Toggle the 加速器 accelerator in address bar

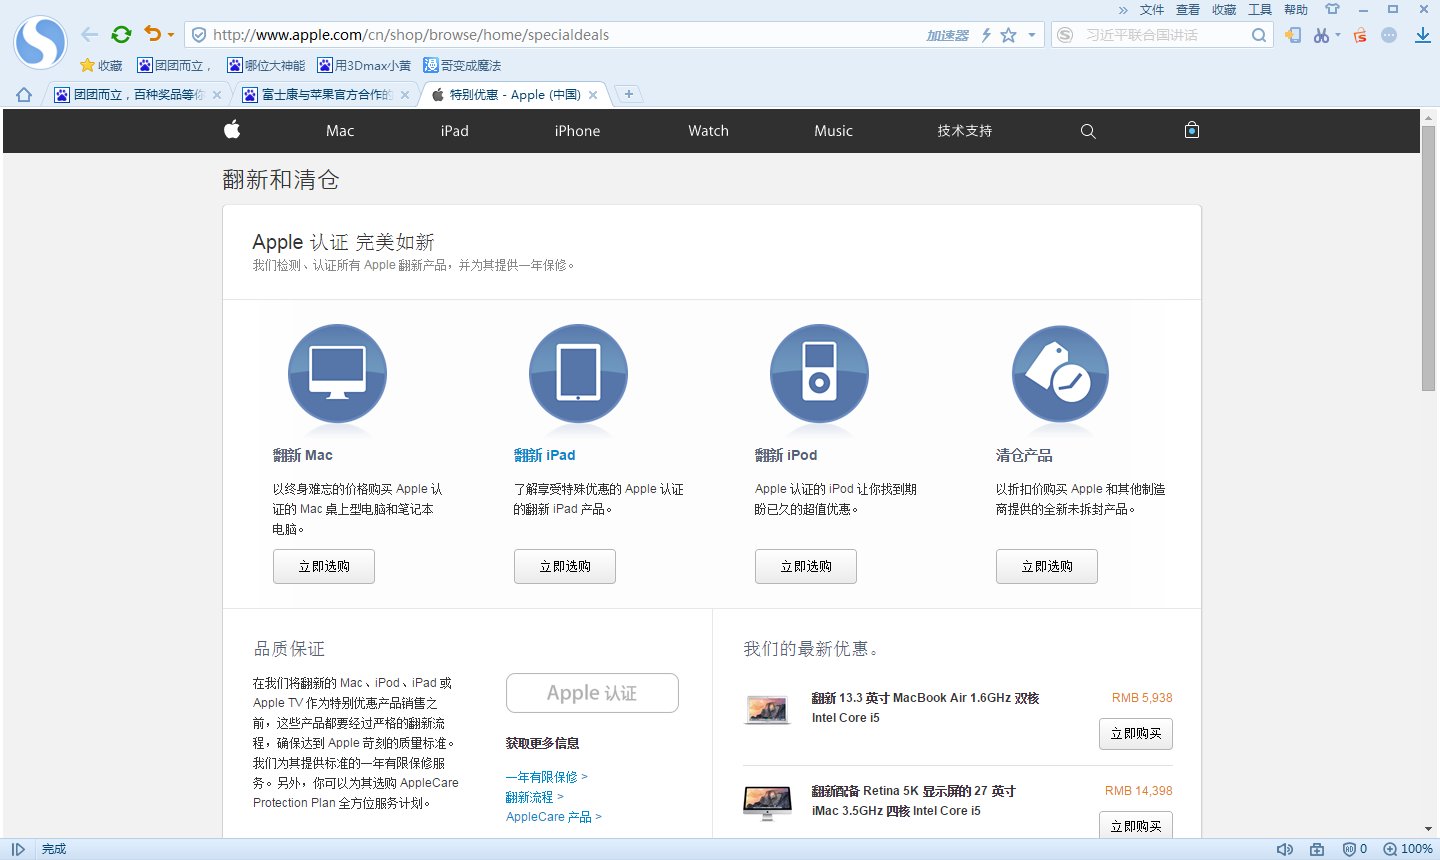point(947,35)
